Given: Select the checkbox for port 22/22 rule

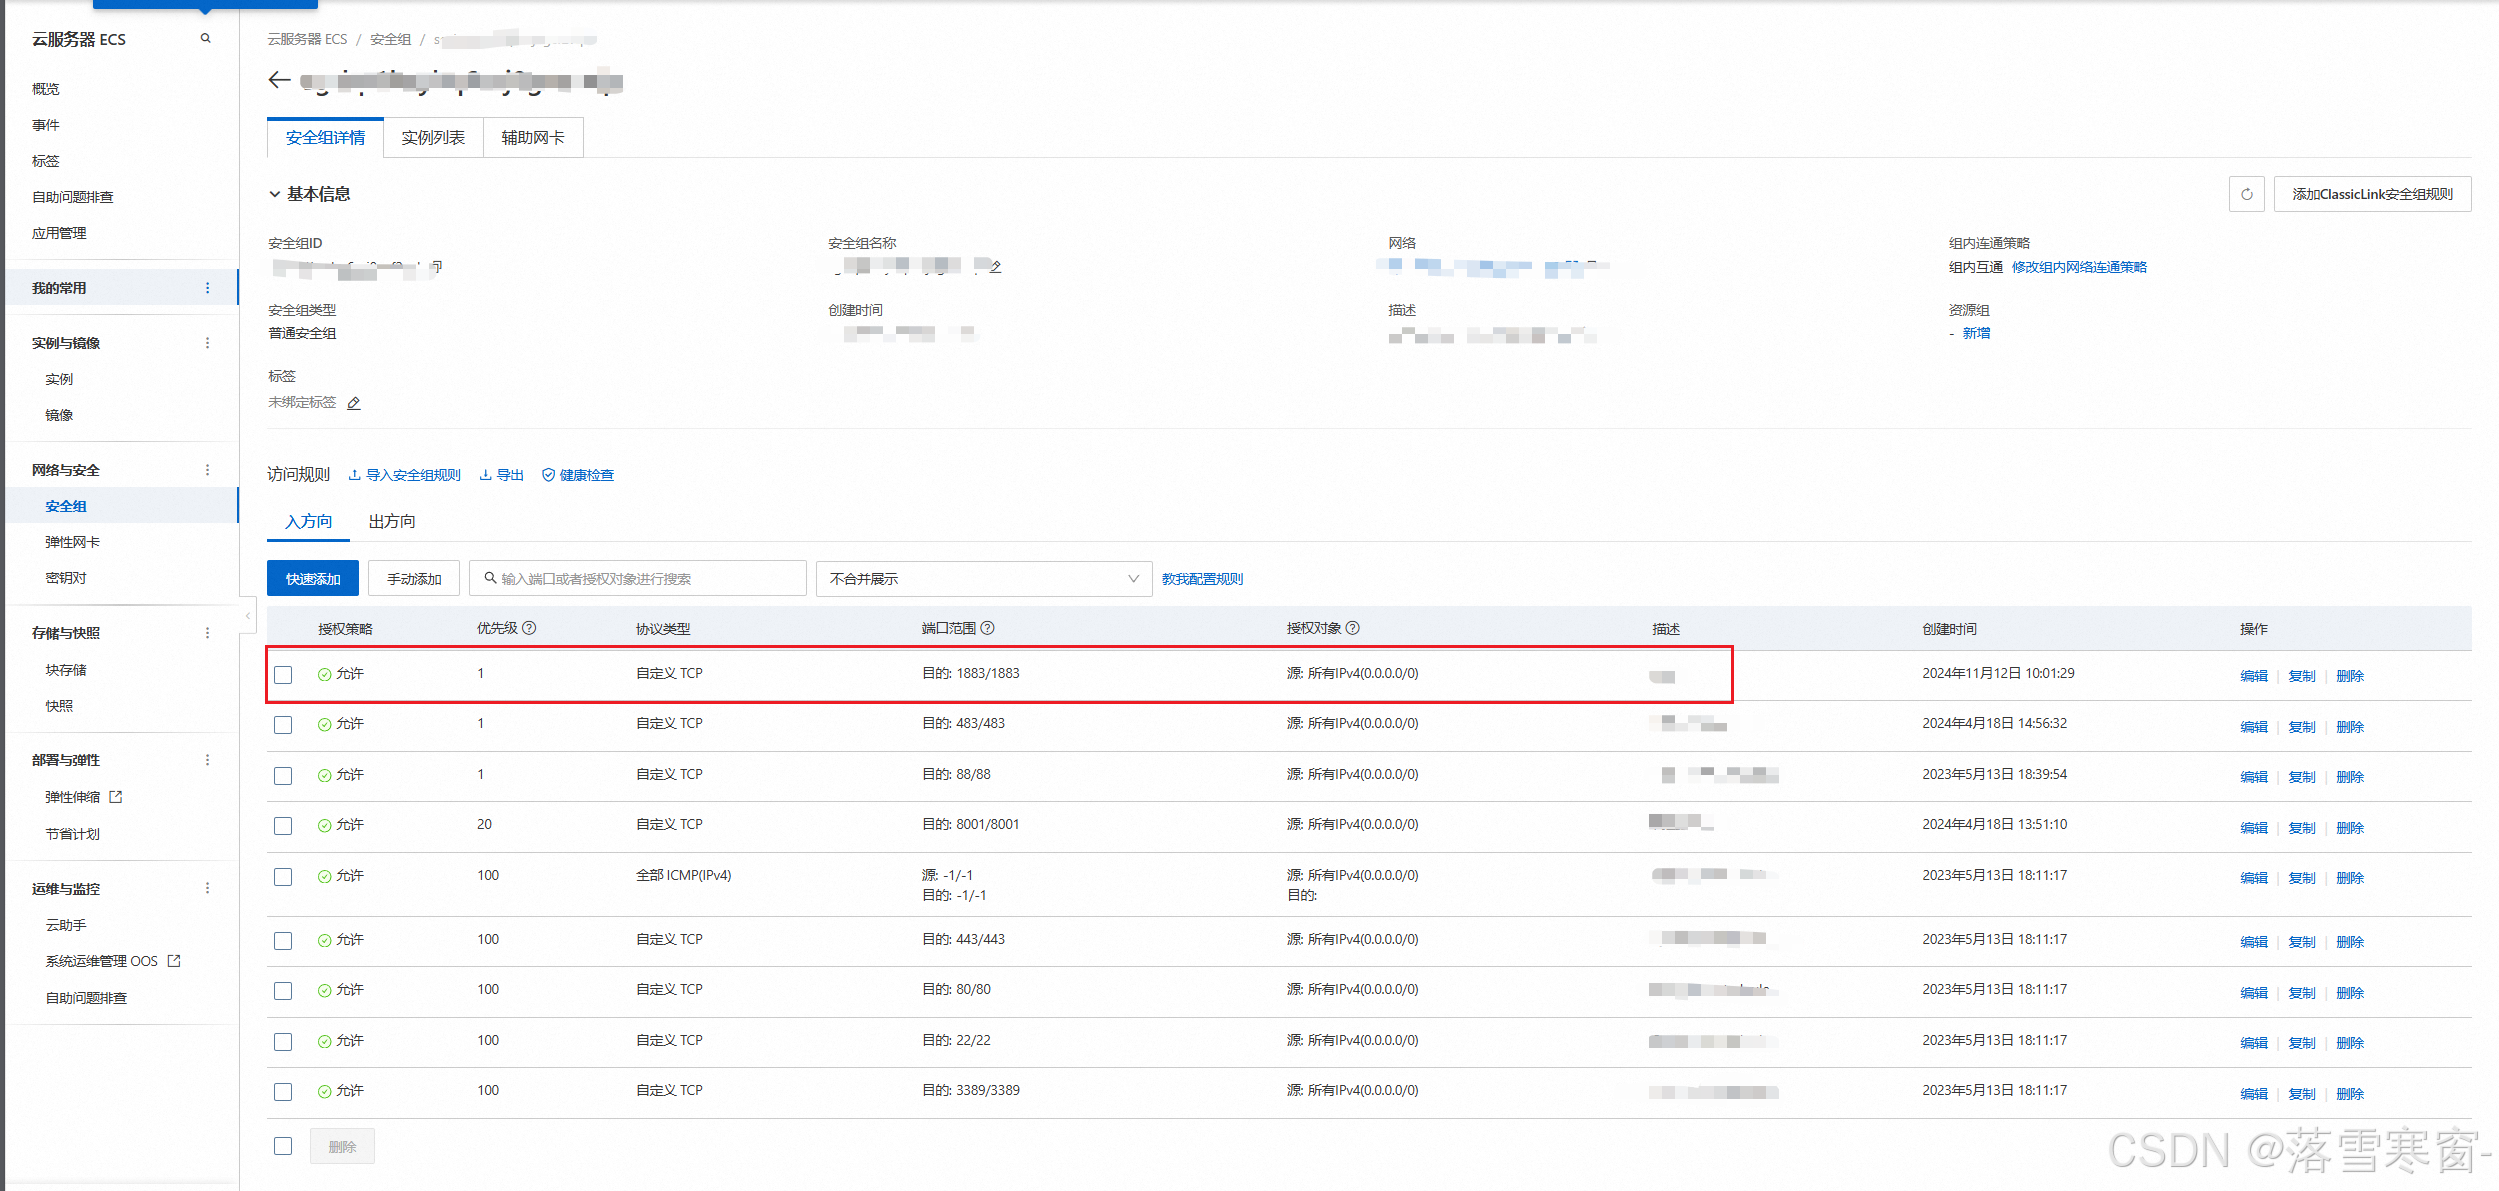Looking at the screenshot, I should click(283, 1042).
